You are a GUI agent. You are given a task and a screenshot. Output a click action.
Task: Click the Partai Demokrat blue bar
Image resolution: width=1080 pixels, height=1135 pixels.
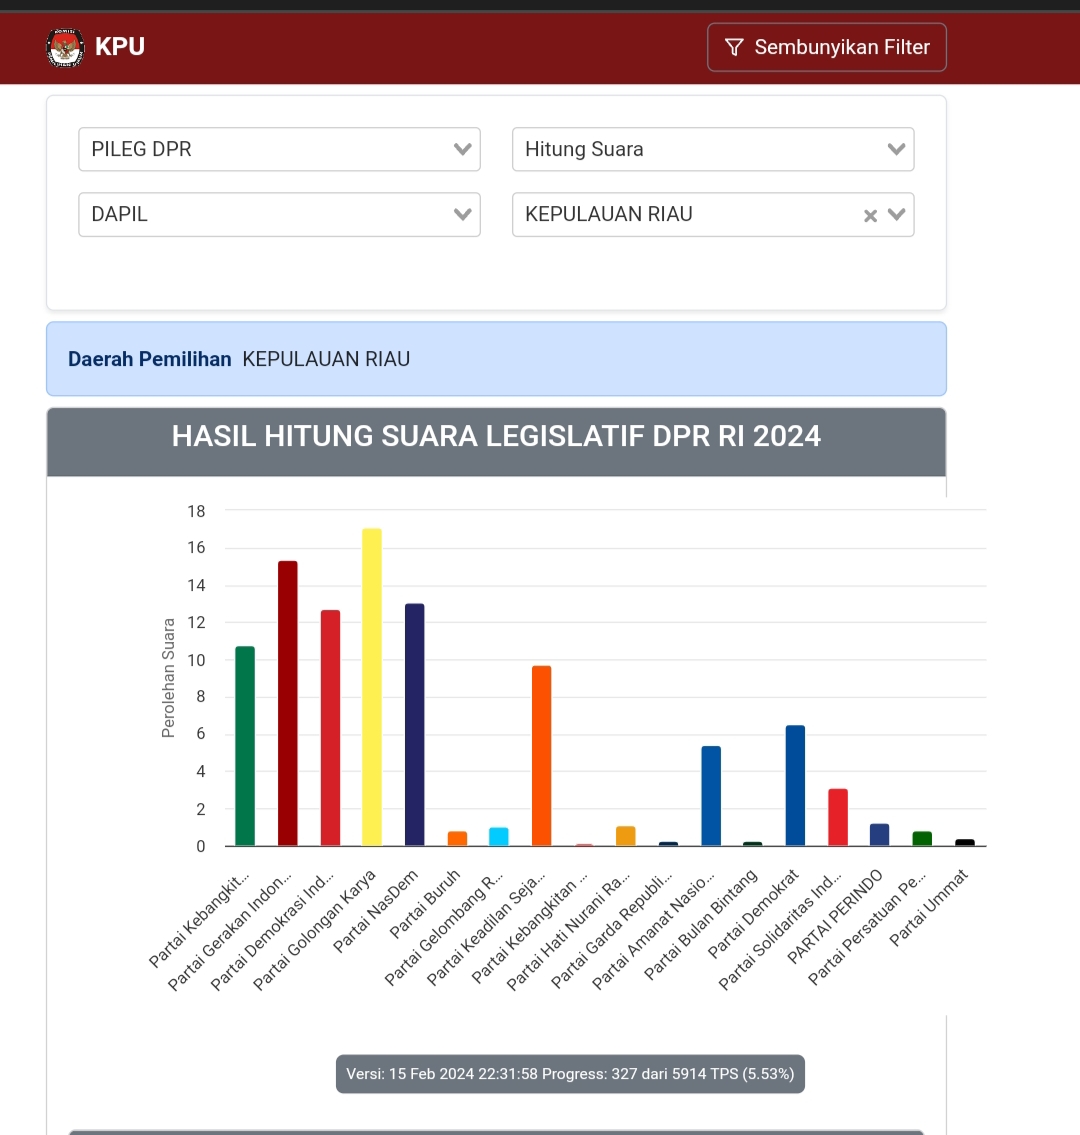click(796, 785)
